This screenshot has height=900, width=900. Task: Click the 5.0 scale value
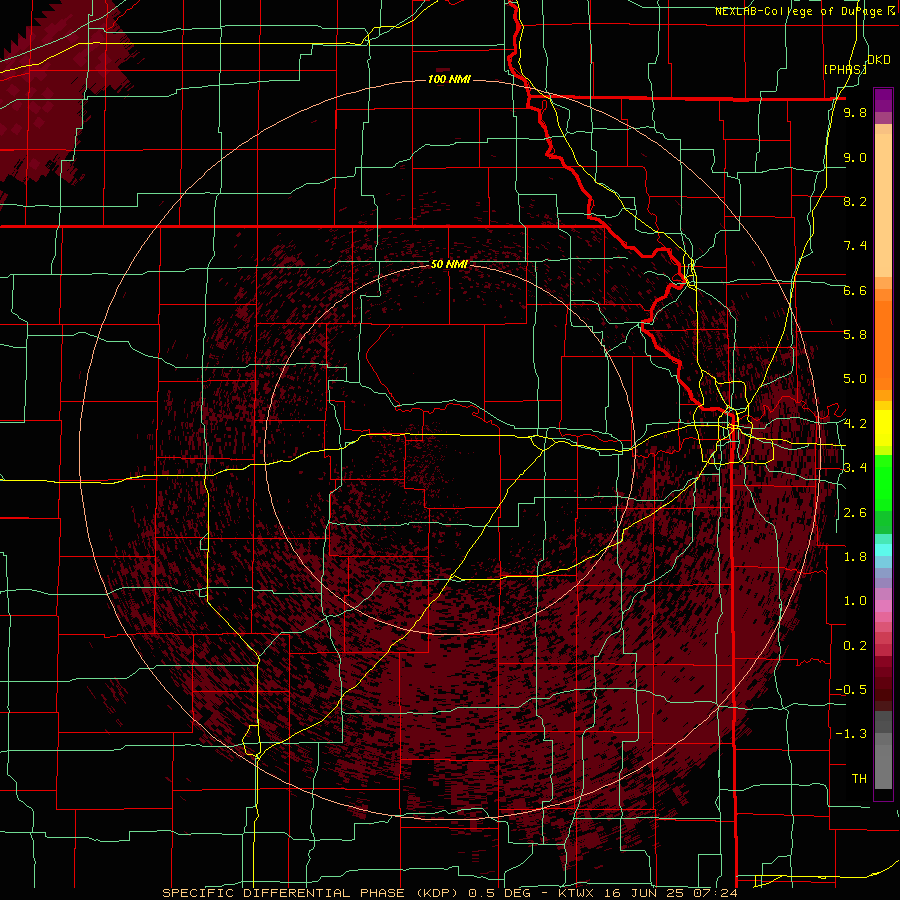point(855,379)
